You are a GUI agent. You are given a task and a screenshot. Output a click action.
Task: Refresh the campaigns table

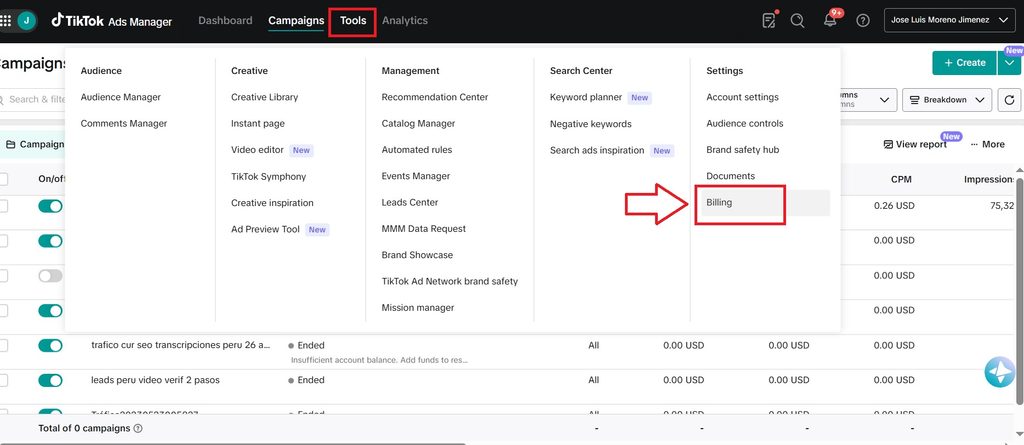[1010, 100]
